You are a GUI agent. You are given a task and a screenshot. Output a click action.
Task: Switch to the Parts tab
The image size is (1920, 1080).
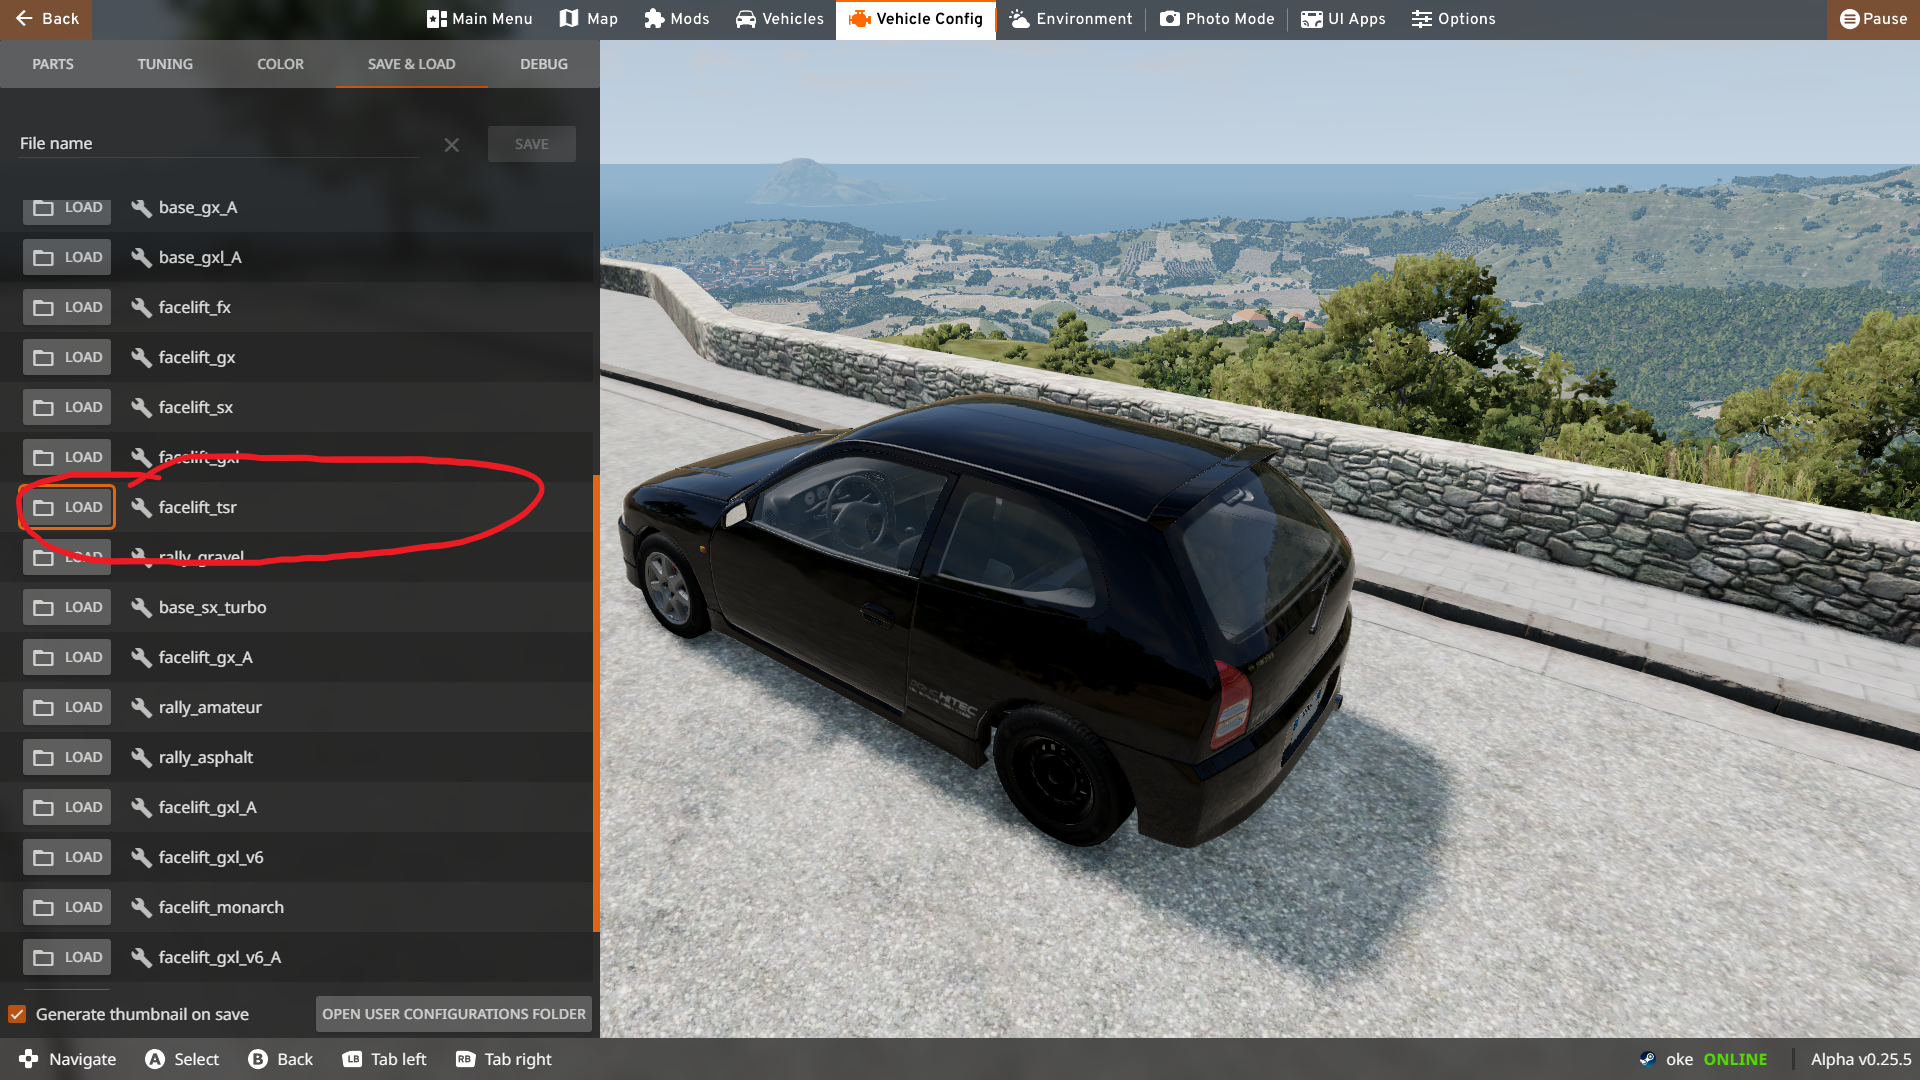pos(53,64)
